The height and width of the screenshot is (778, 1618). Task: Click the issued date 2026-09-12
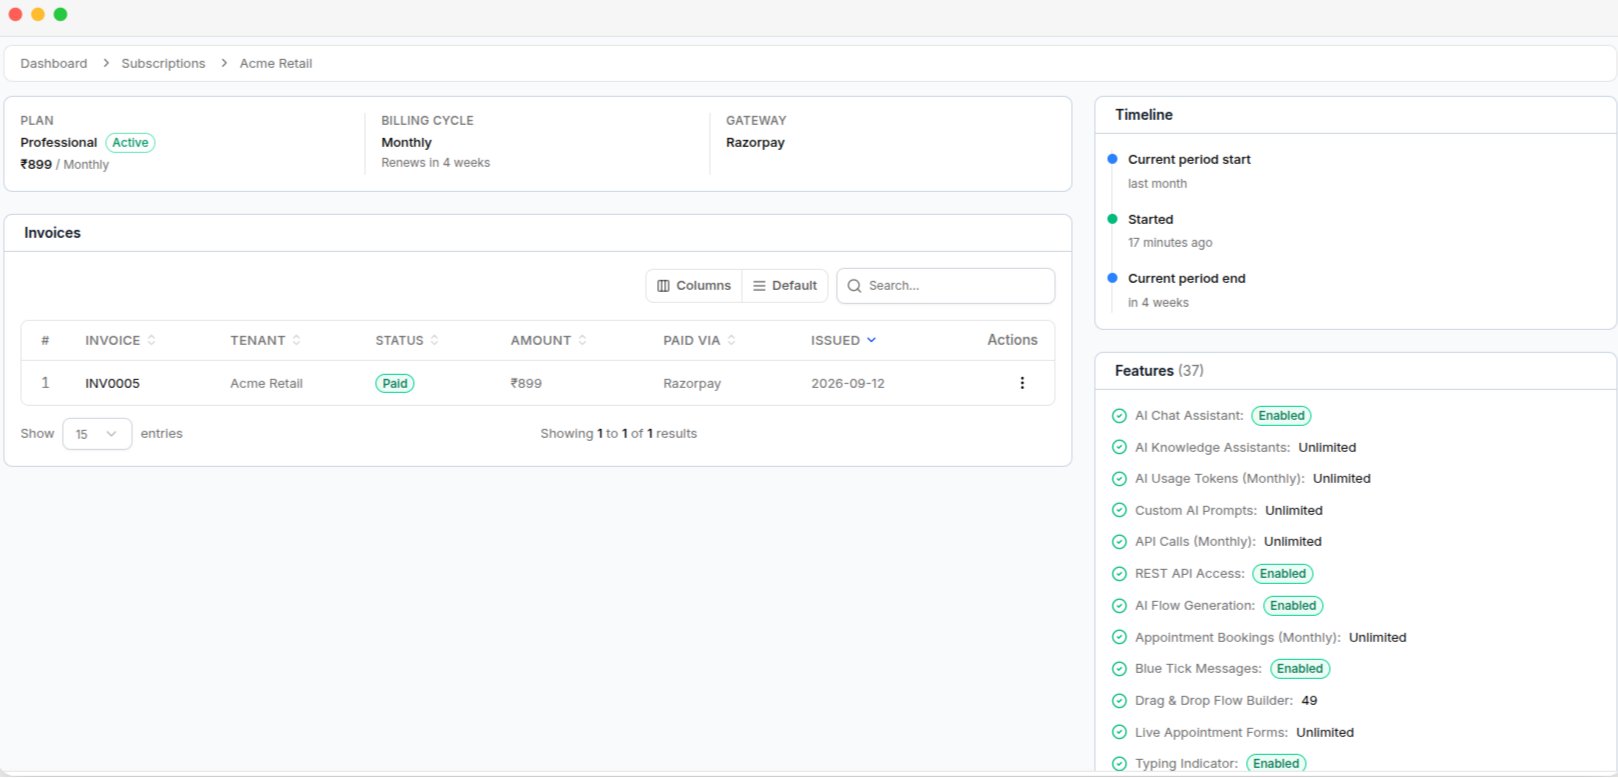[848, 383]
